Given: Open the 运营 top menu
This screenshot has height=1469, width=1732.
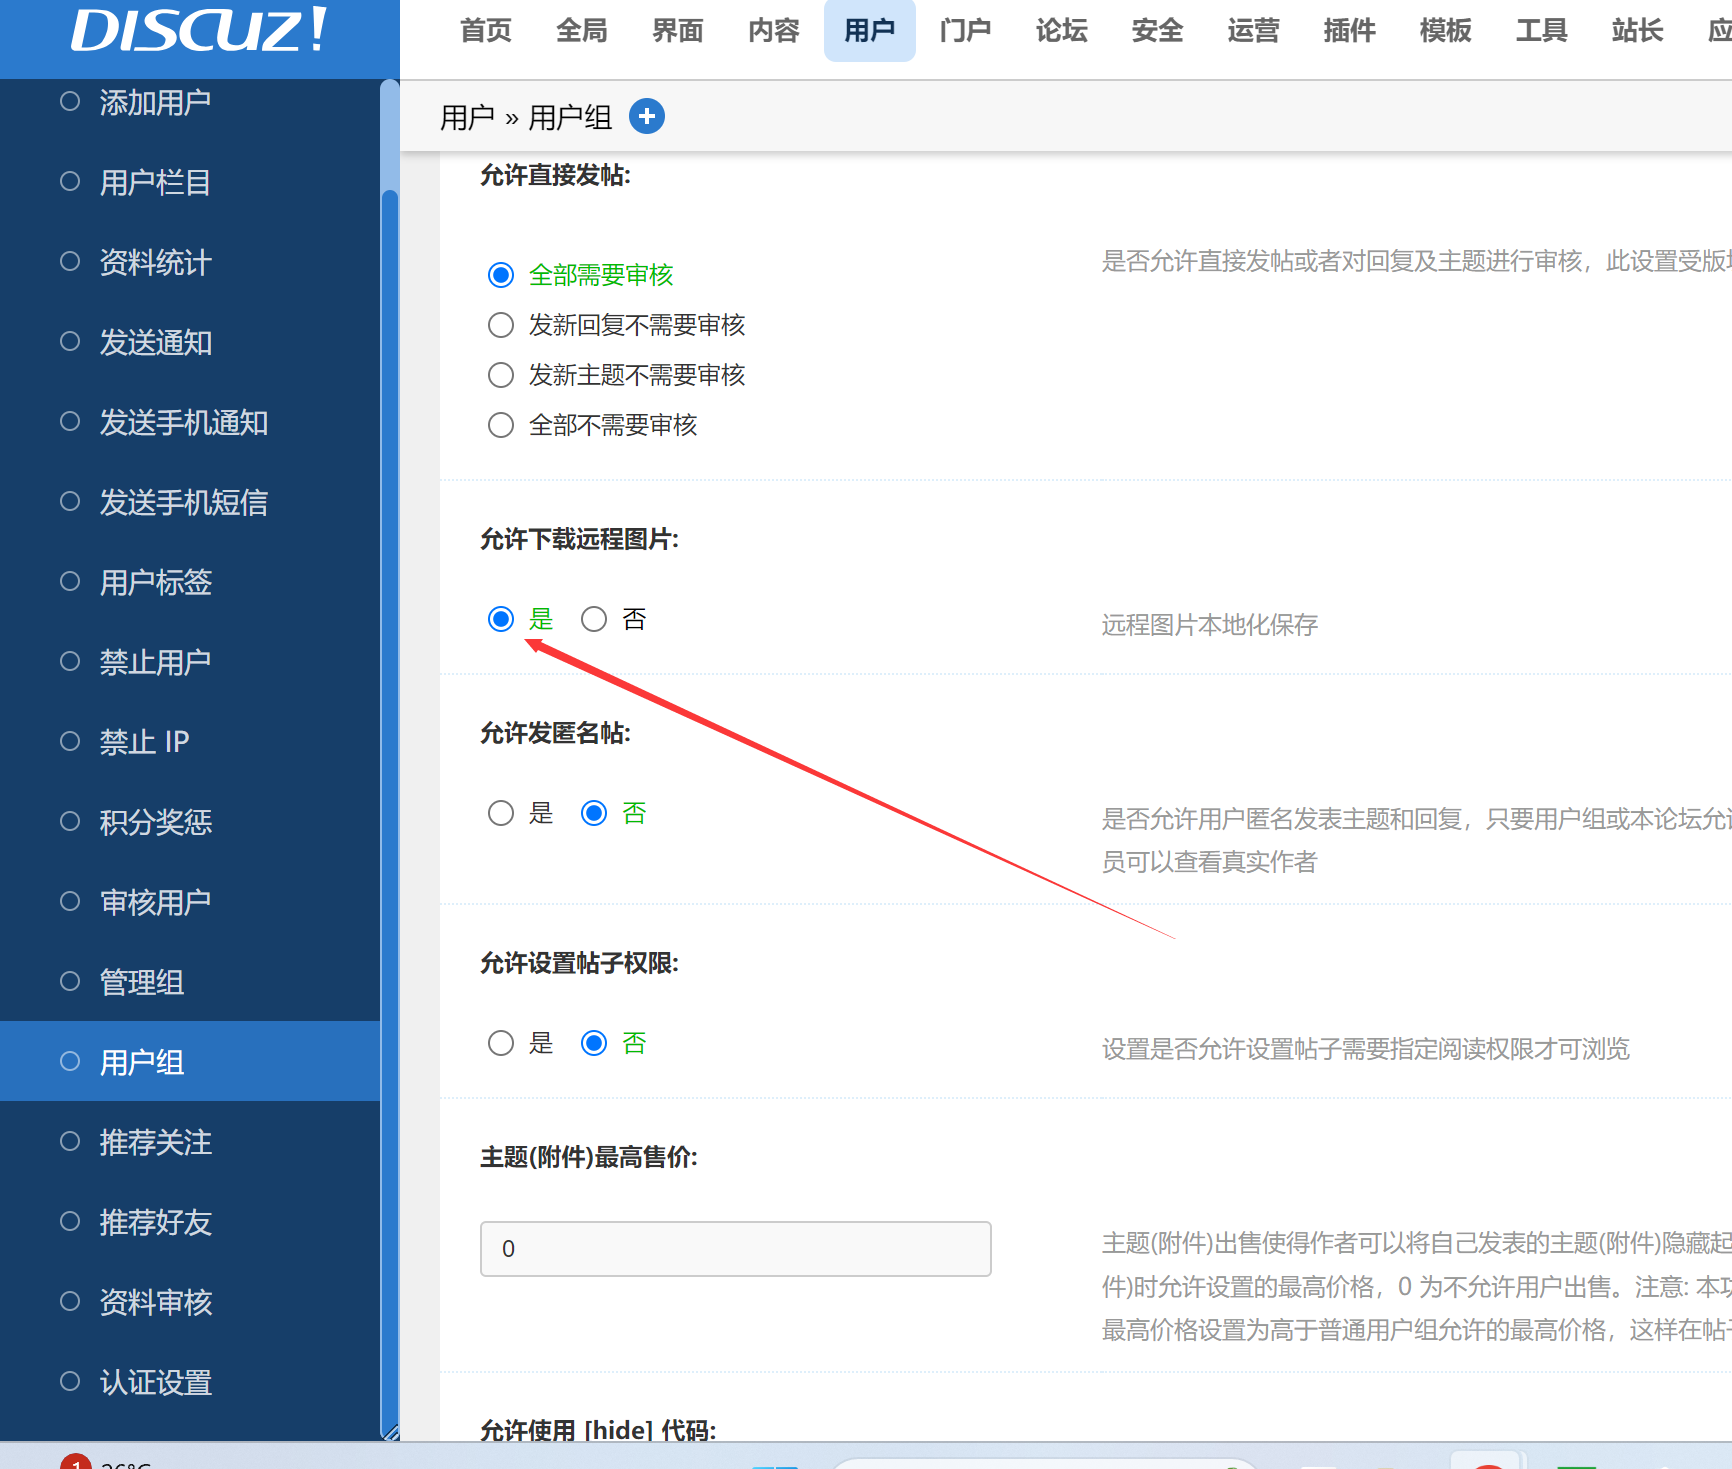Looking at the screenshot, I should 1254,31.
